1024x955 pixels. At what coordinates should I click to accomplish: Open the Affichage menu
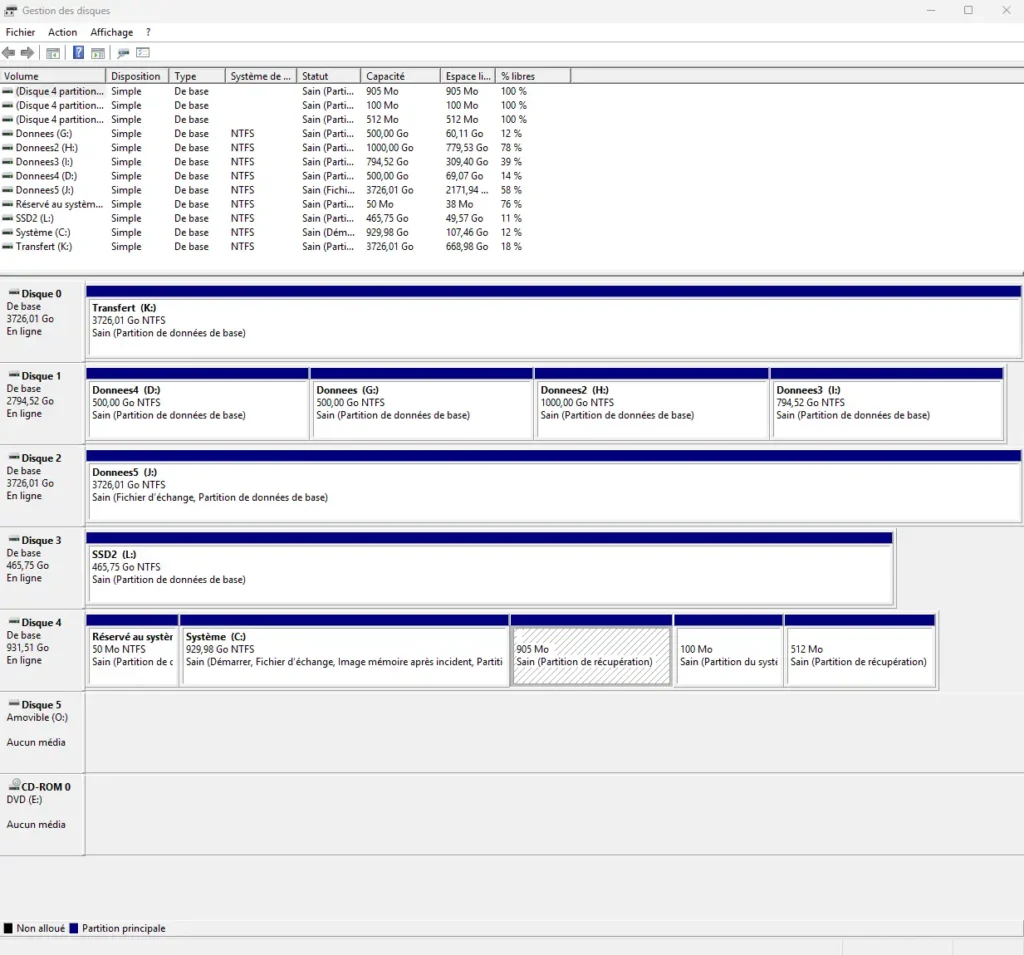(x=112, y=32)
